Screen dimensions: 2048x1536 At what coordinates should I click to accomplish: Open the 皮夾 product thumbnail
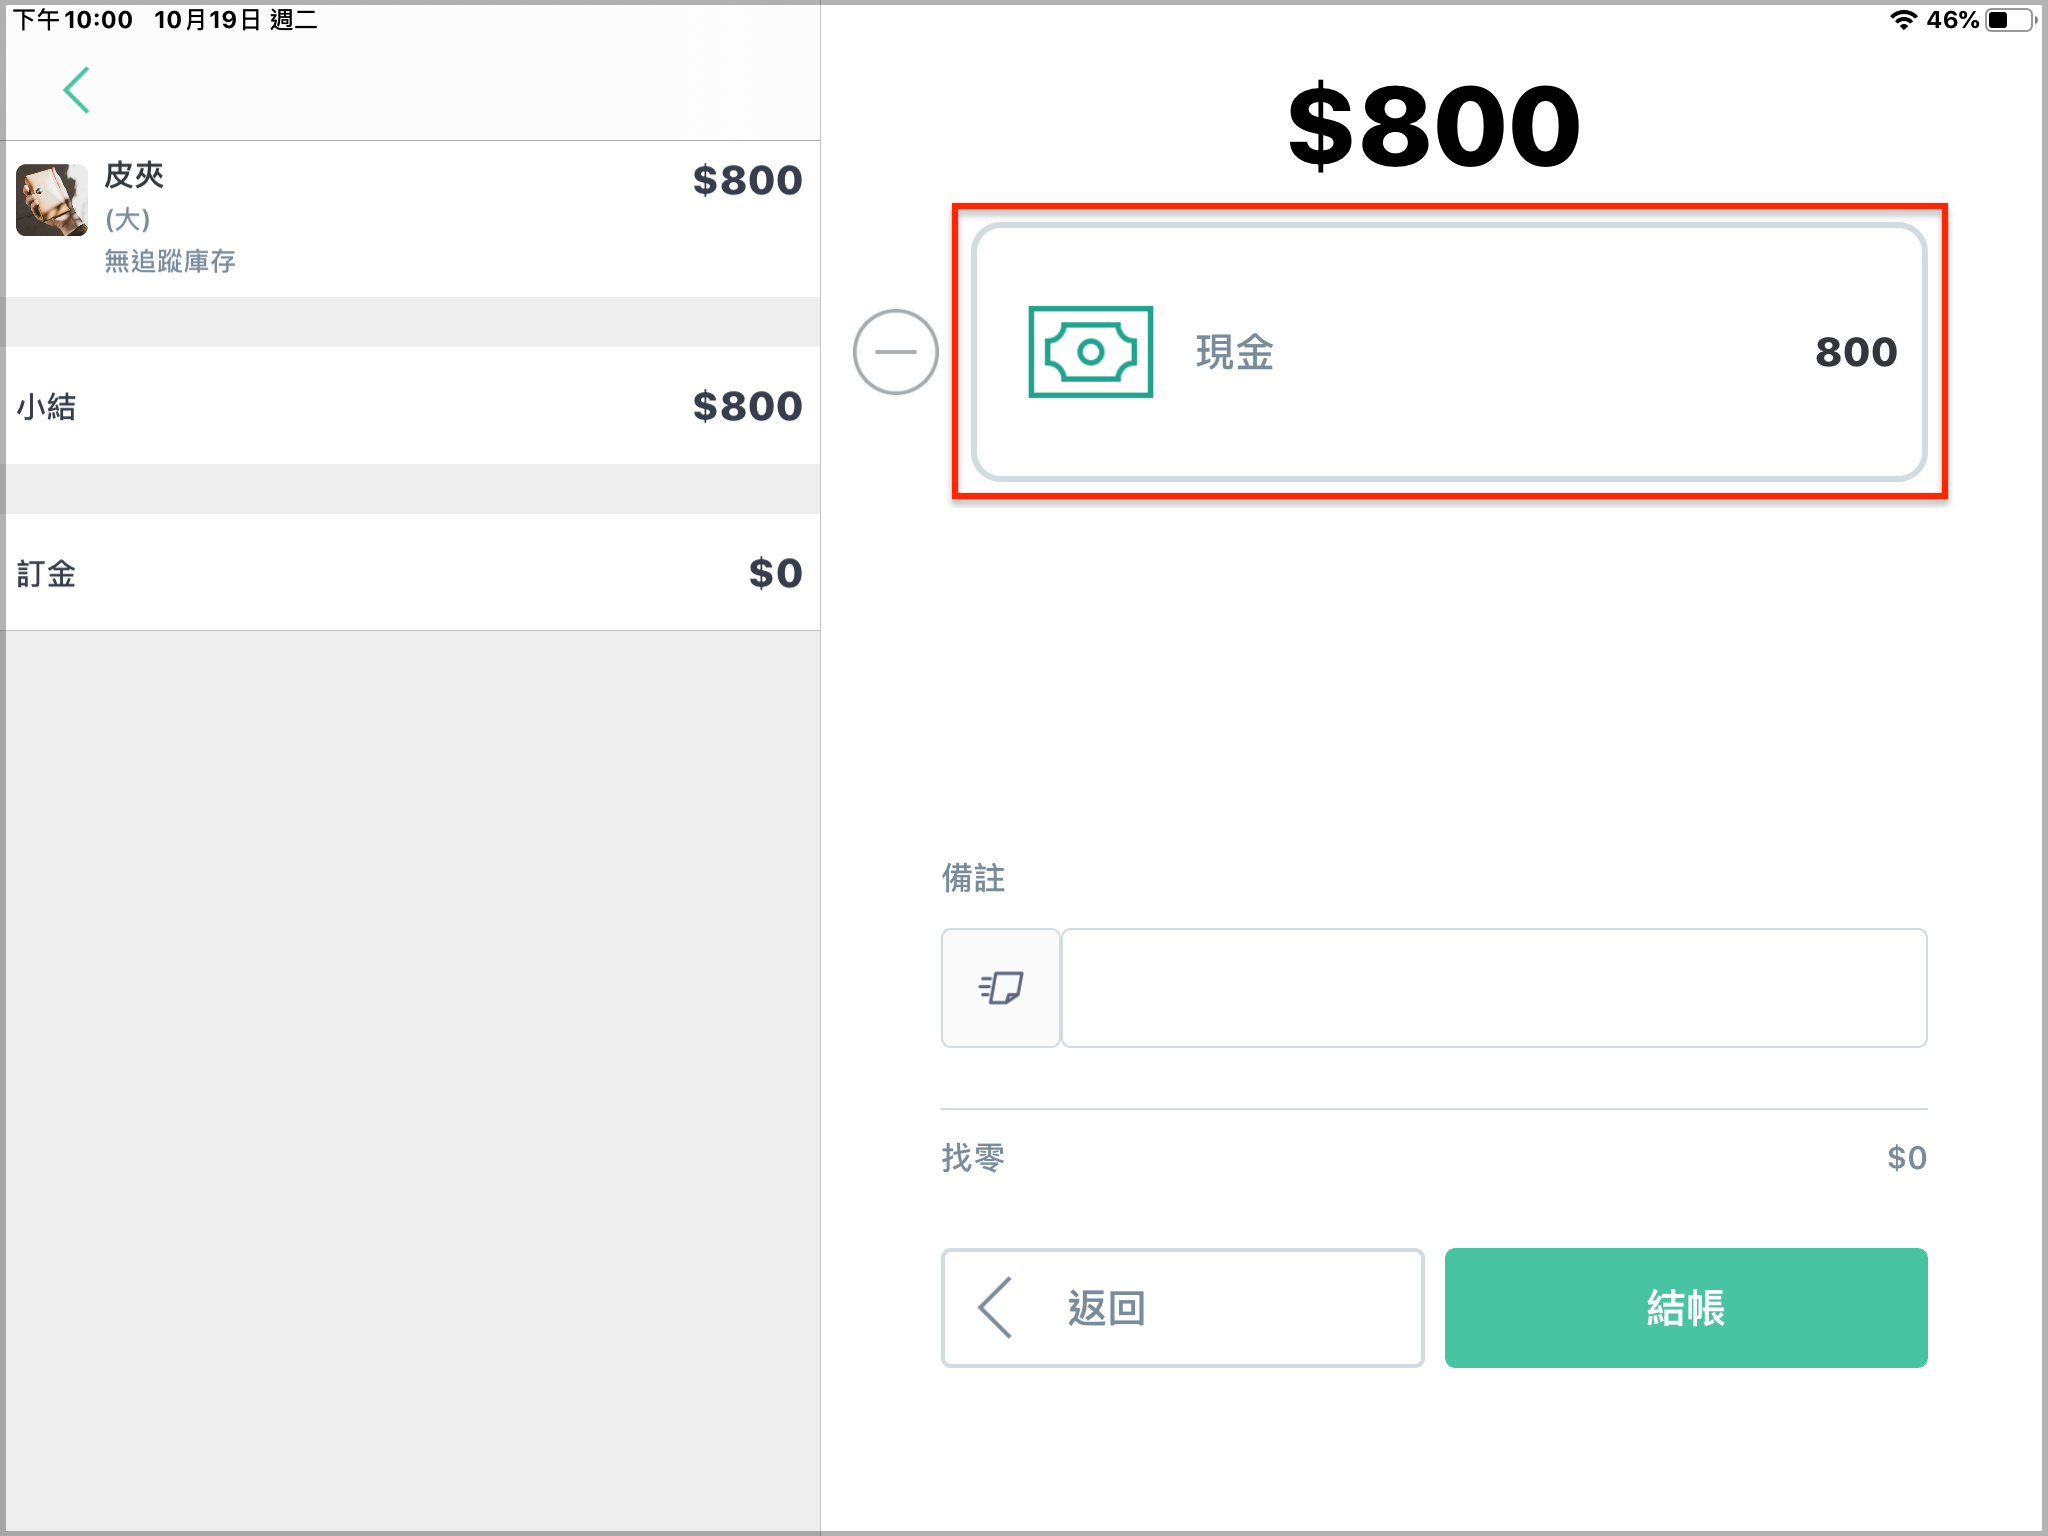[x=52, y=200]
